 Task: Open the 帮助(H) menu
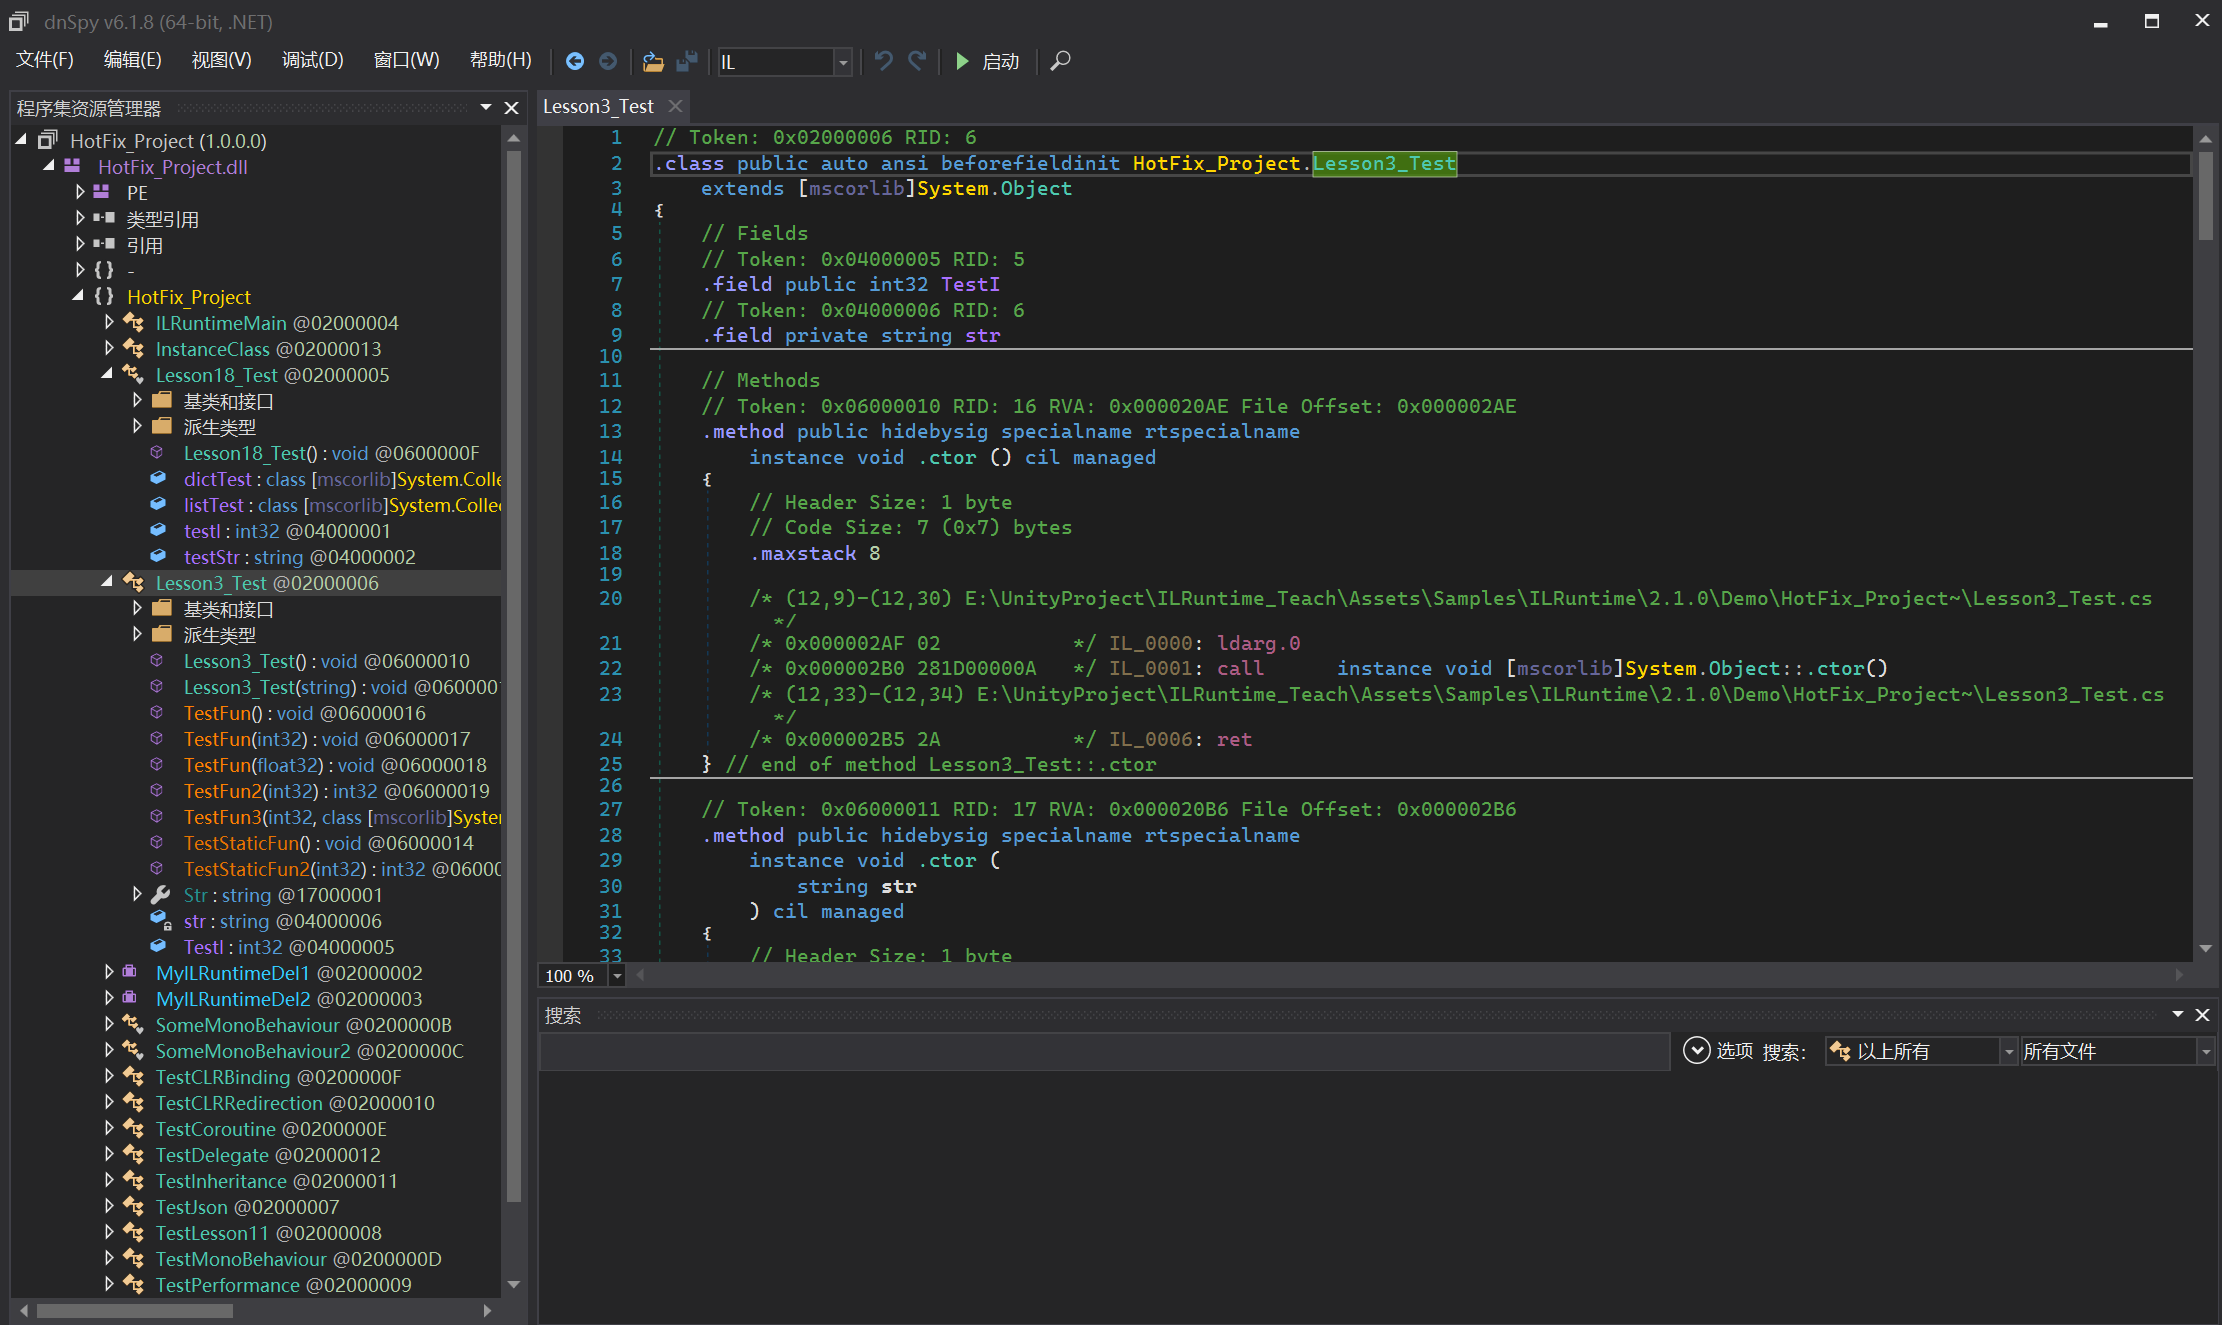(500, 61)
